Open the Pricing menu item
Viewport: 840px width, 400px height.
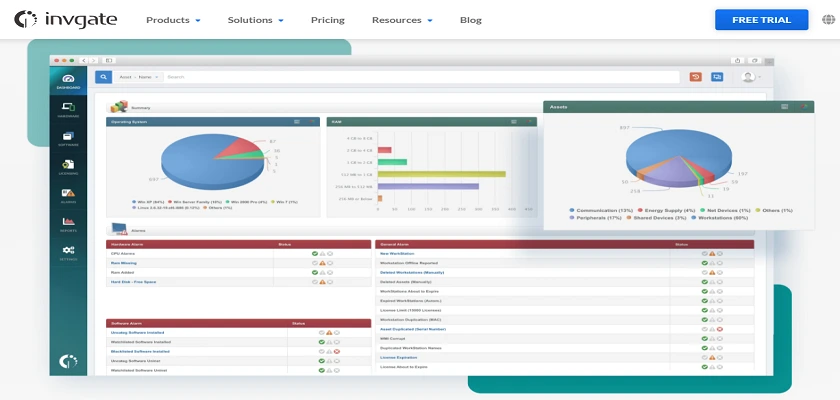[328, 20]
